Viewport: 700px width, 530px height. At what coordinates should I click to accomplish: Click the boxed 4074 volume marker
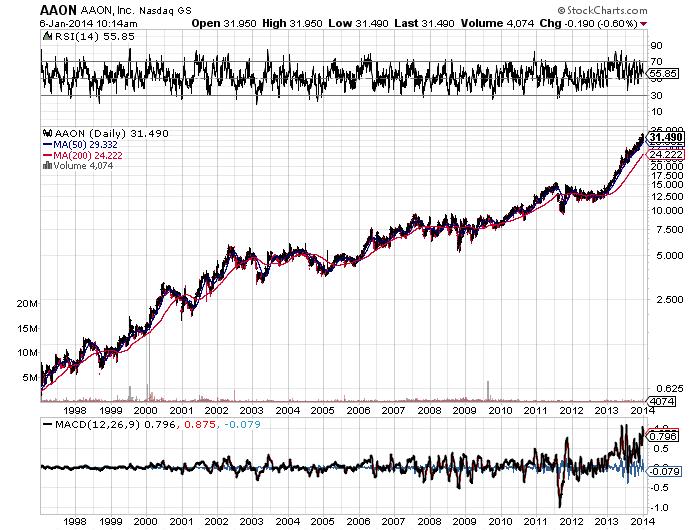point(662,401)
